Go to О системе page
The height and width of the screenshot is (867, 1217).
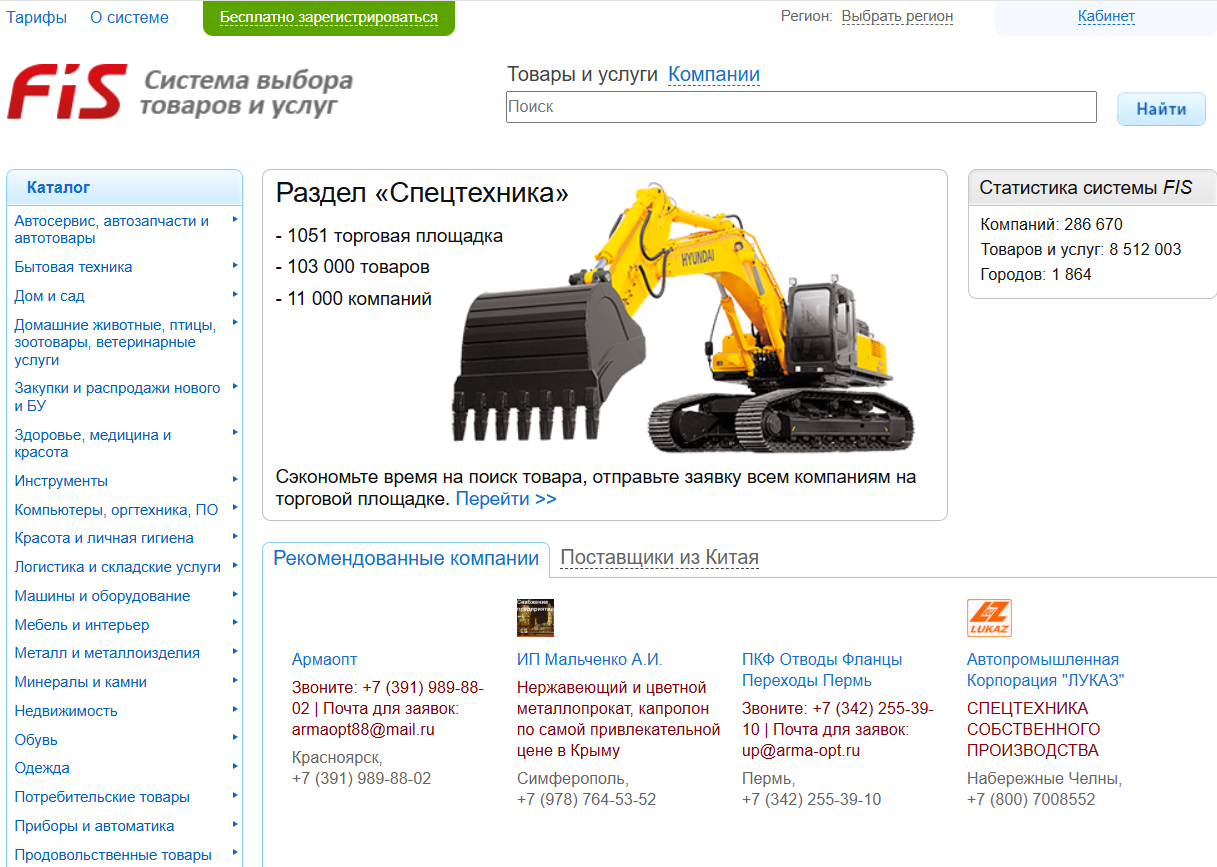pyautogui.click(x=129, y=18)
